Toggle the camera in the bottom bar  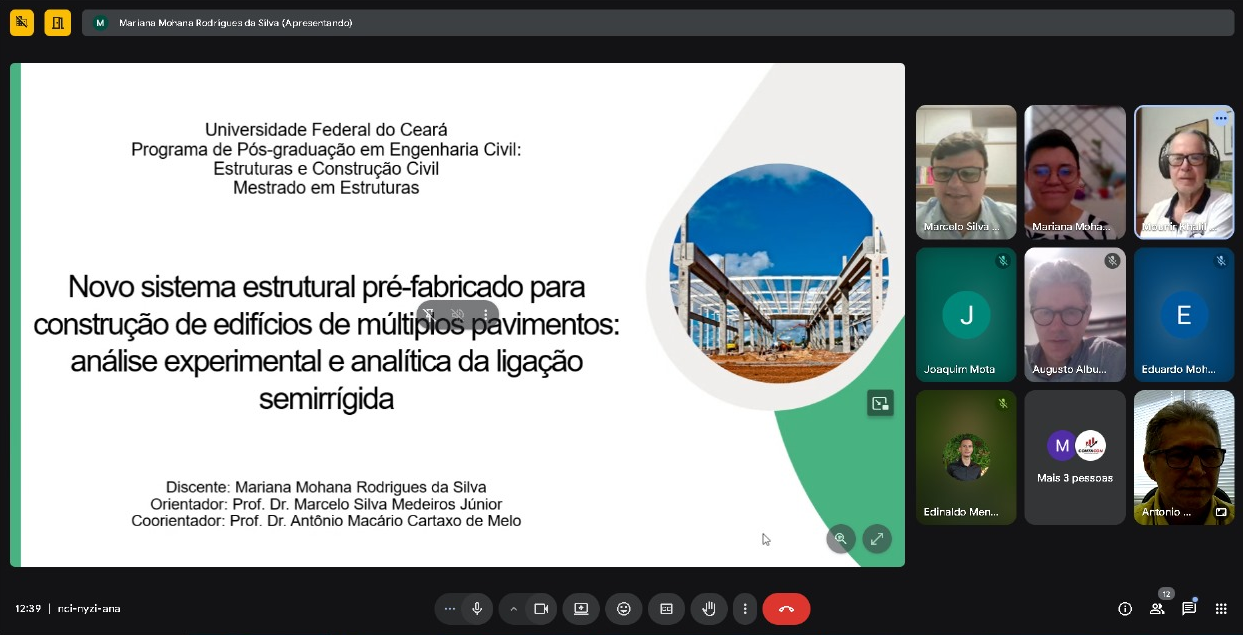tap(541, 608)
